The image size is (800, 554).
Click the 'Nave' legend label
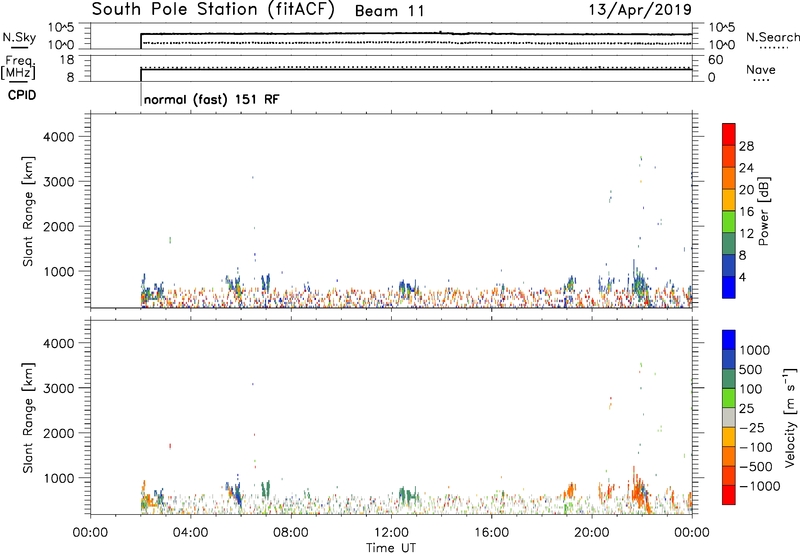760,70
